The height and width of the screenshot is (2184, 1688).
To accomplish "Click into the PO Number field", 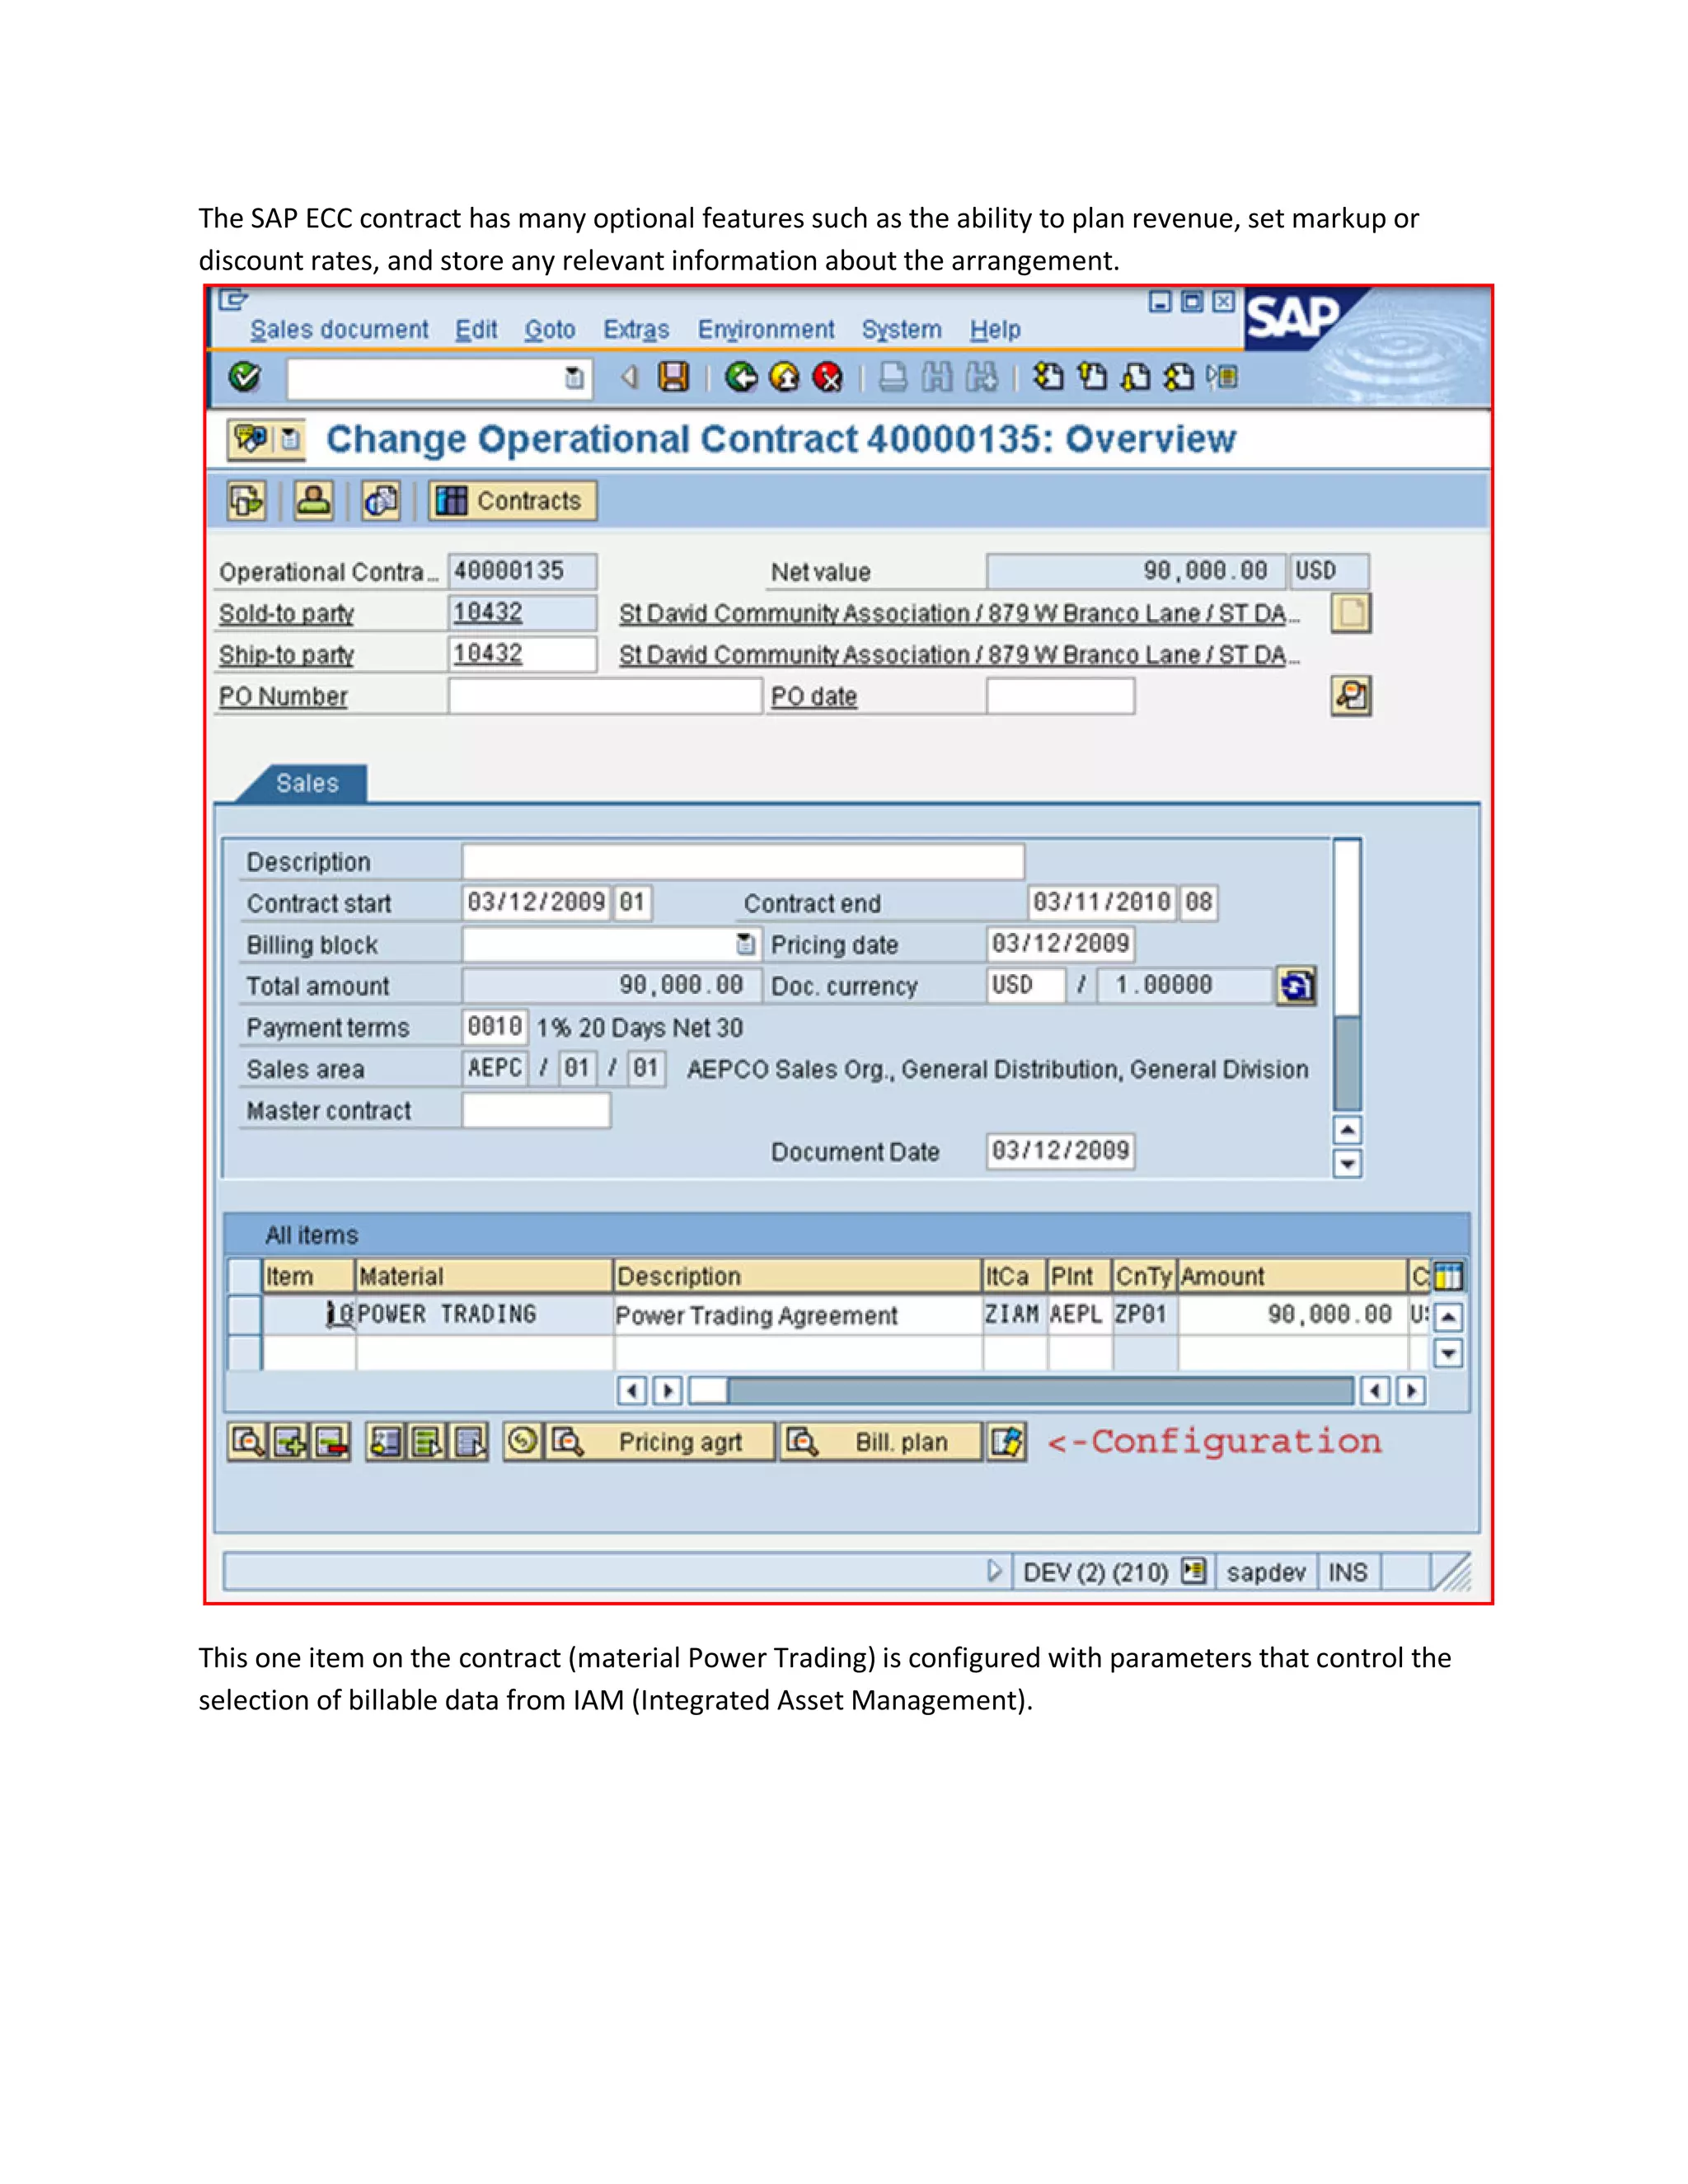I will click(604, 696).
